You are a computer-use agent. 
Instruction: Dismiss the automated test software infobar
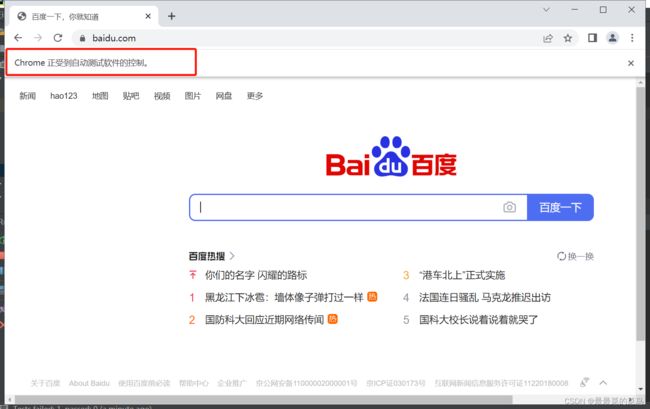(x=631, y=63)
